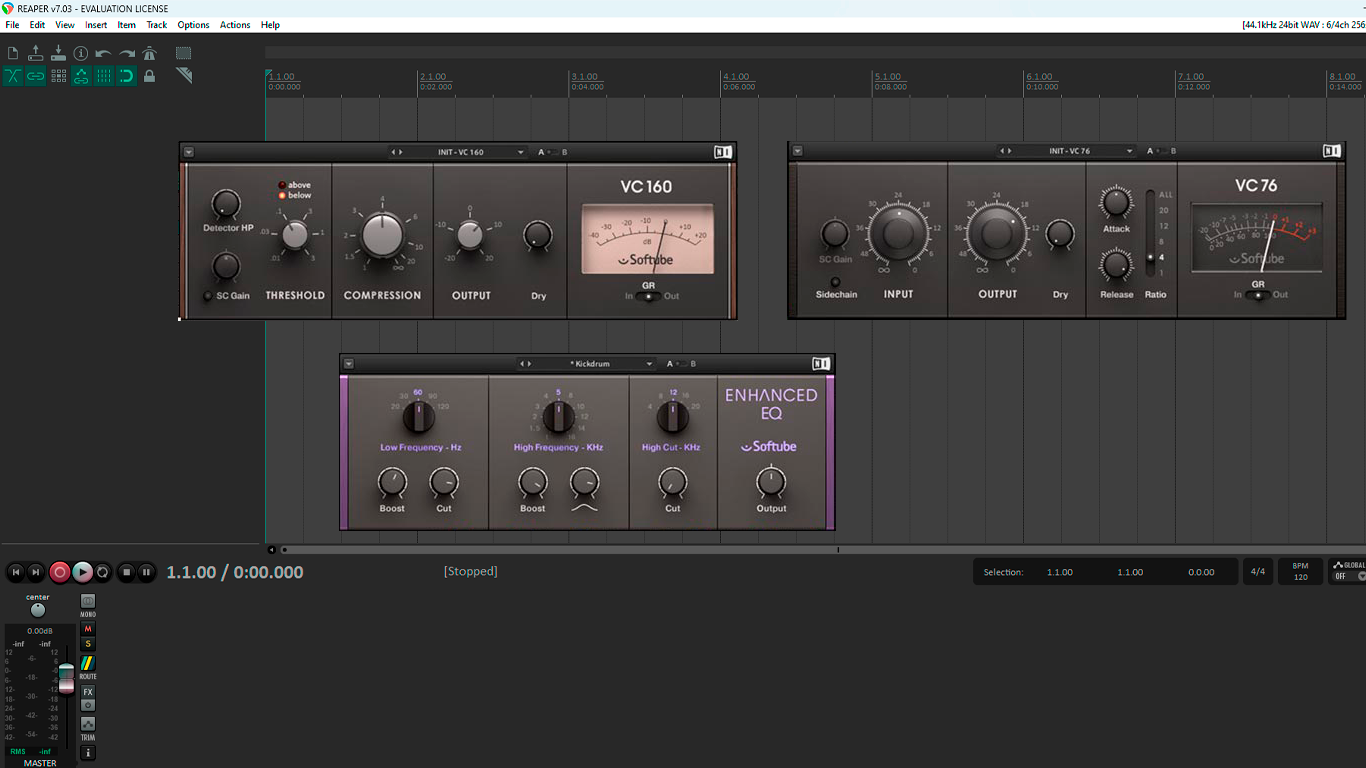Open the Track menu
This screenshot has height=768, width=1366.
(157, 25)
